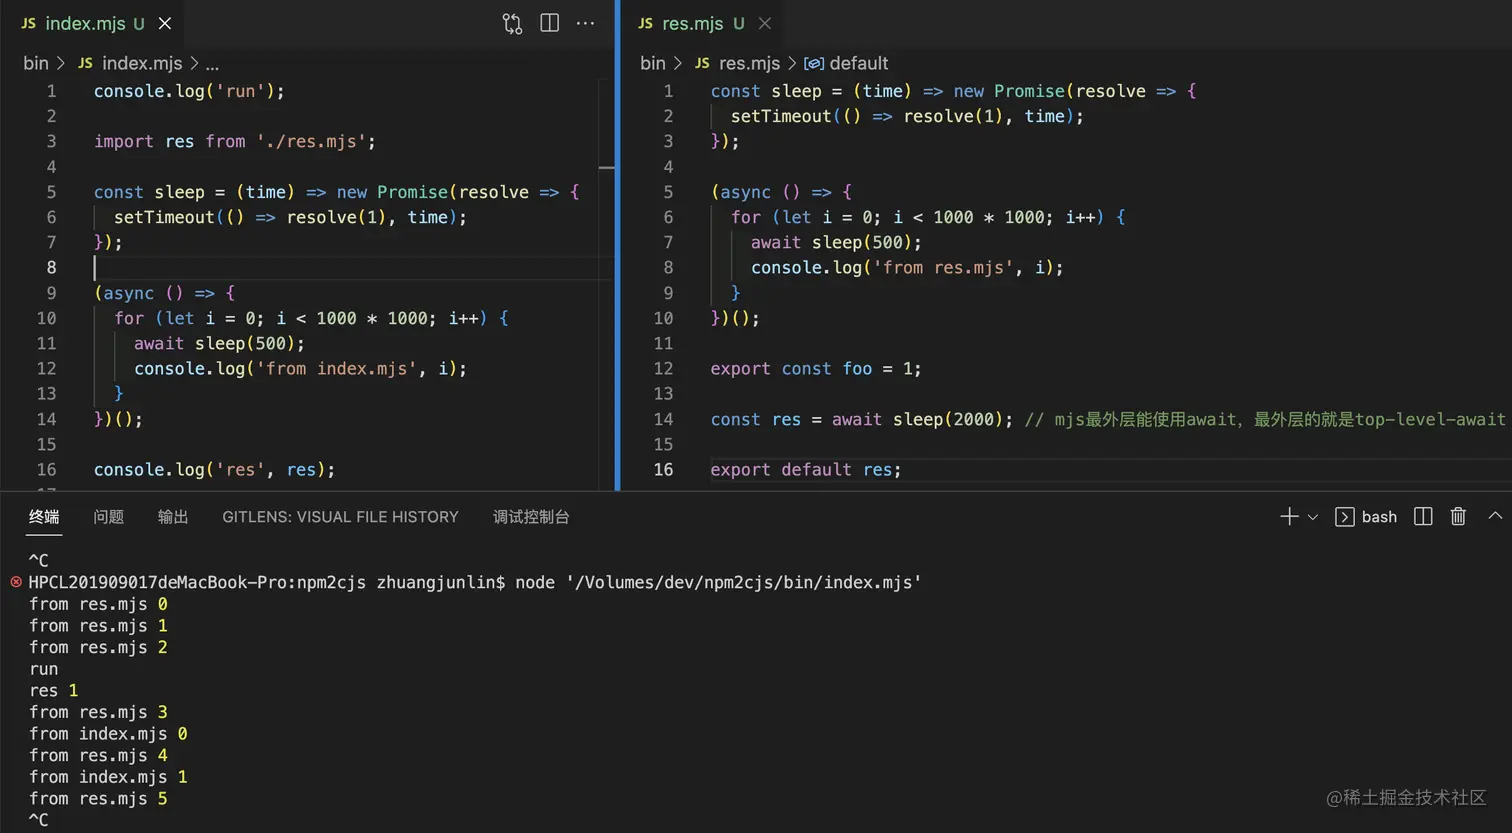Click terminal output 'from index.mjs 0'
This screenshot has height=833, width=1512.
[x=108, y=734]
